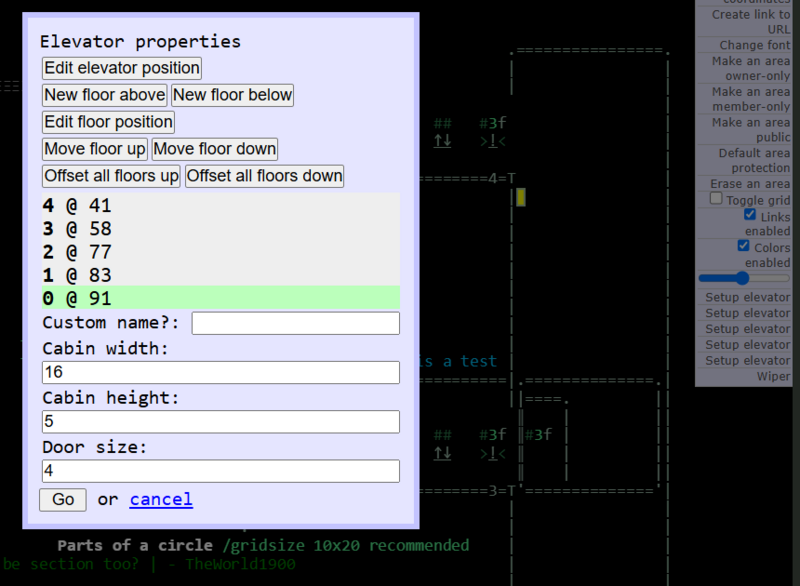Image resolution: width=800 pixels, height=586 pixels.
Task: Click the slider below Colors enabled
Action: click(740, 278)
